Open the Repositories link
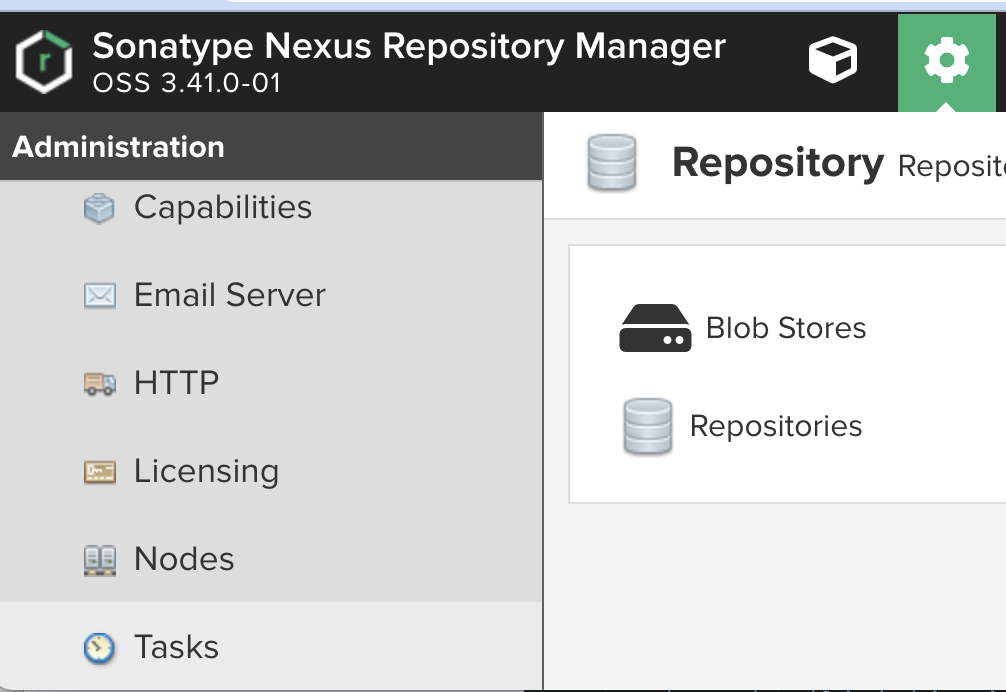Image resolution: width=1006 pixels, height=692 pixels. coord(776,426)
